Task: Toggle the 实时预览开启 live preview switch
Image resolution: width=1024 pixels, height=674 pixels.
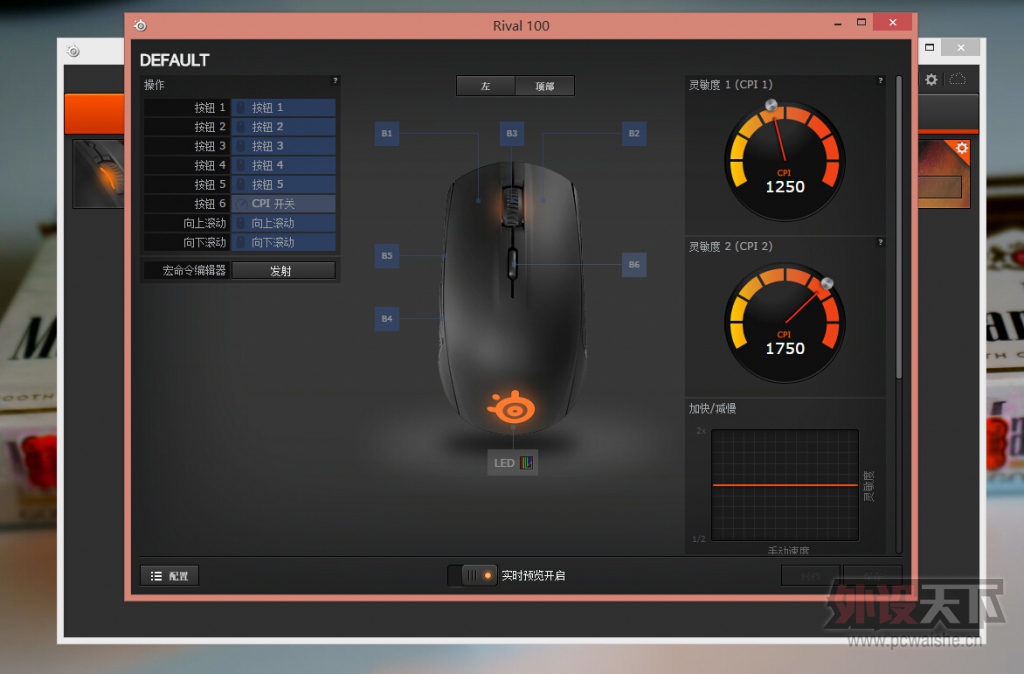Action: tap(472, 575)
